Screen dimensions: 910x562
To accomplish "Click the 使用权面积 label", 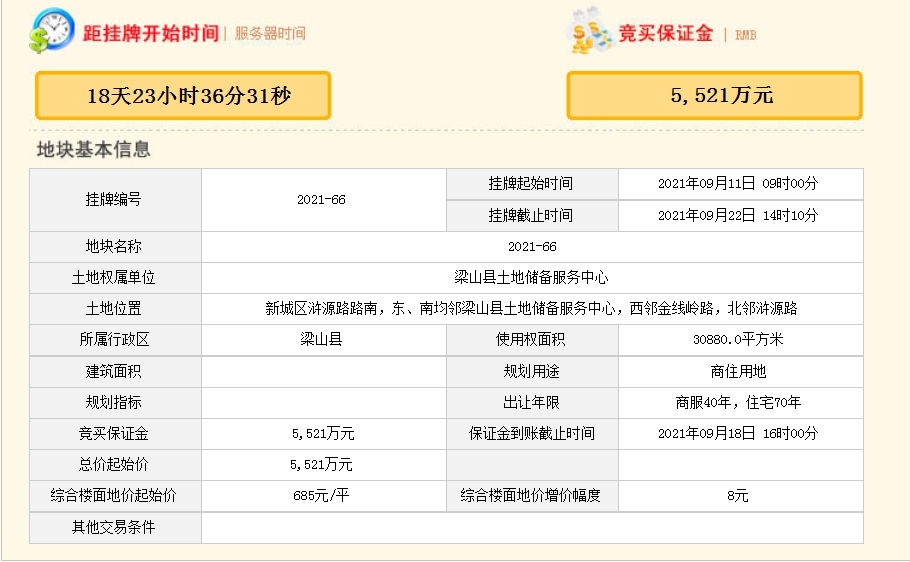I will point(530,340).
